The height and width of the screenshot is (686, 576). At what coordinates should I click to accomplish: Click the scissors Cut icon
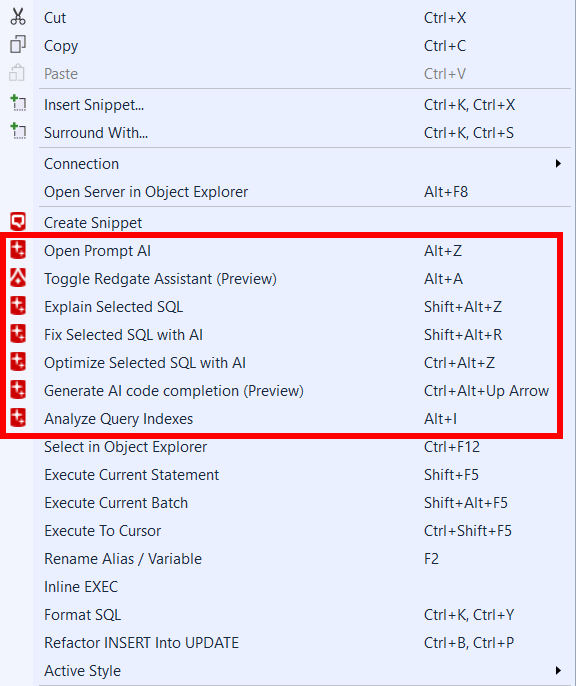pos(18,17)
